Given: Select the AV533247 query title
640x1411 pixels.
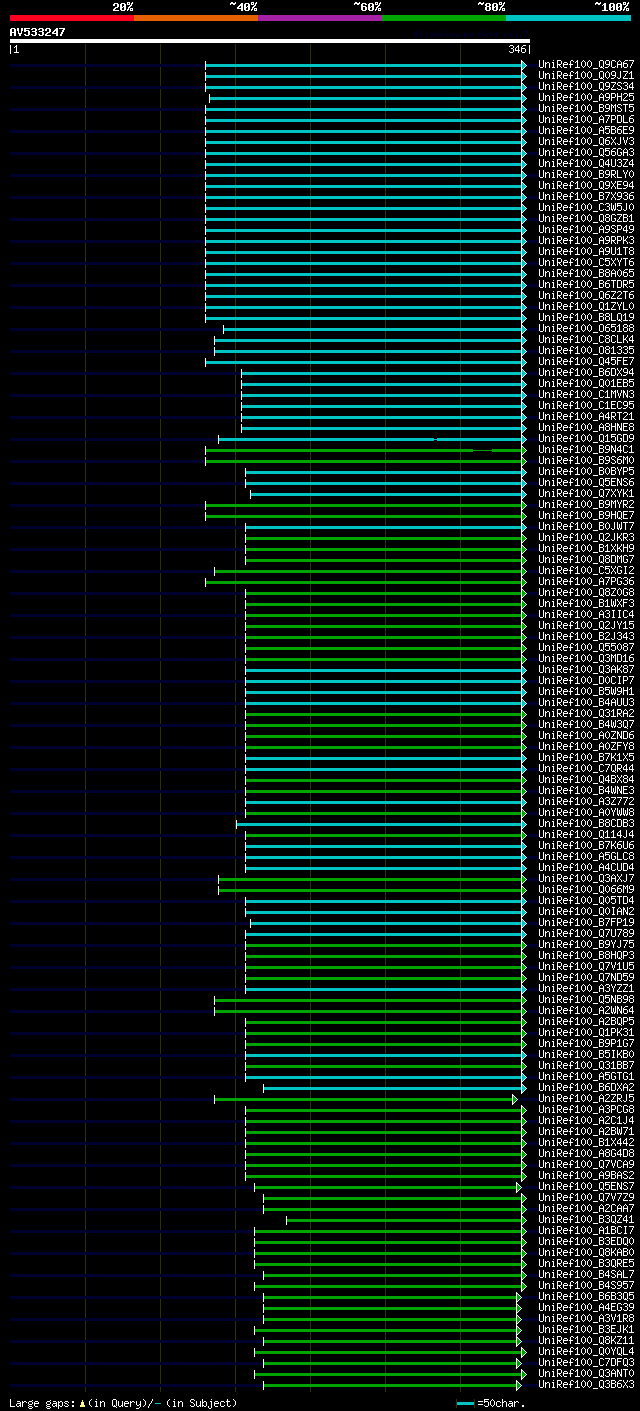Looking at the screenshot, I should [38, 32].
